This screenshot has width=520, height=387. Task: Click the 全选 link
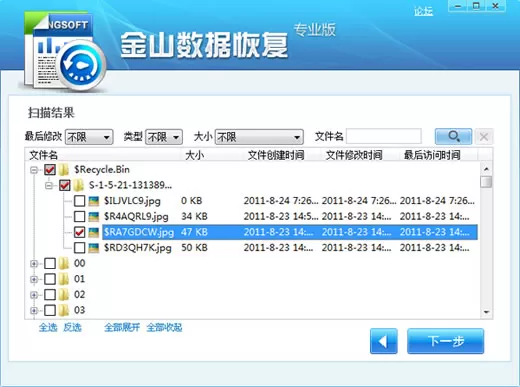point(48,328)
